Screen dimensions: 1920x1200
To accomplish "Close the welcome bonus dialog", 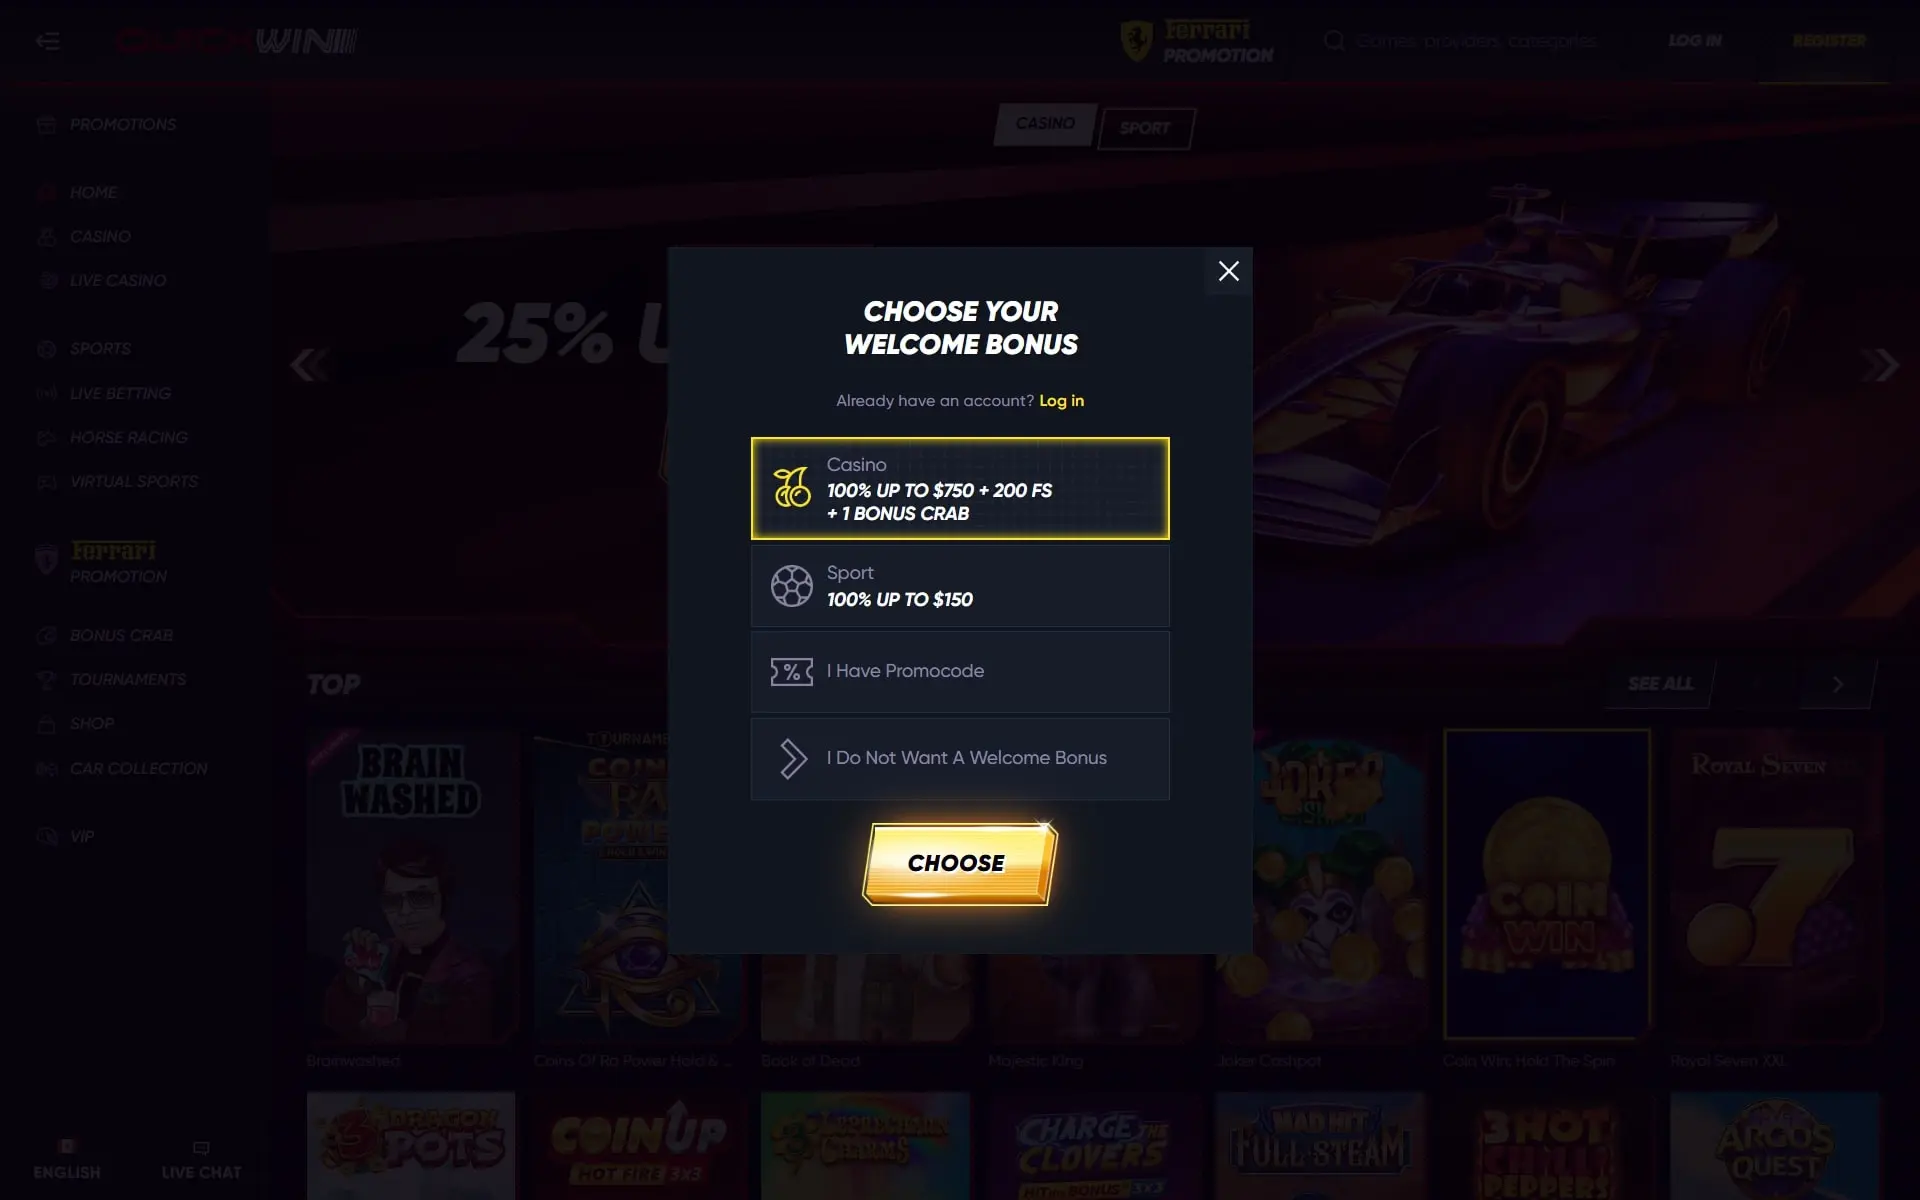I will (1228, 271).
